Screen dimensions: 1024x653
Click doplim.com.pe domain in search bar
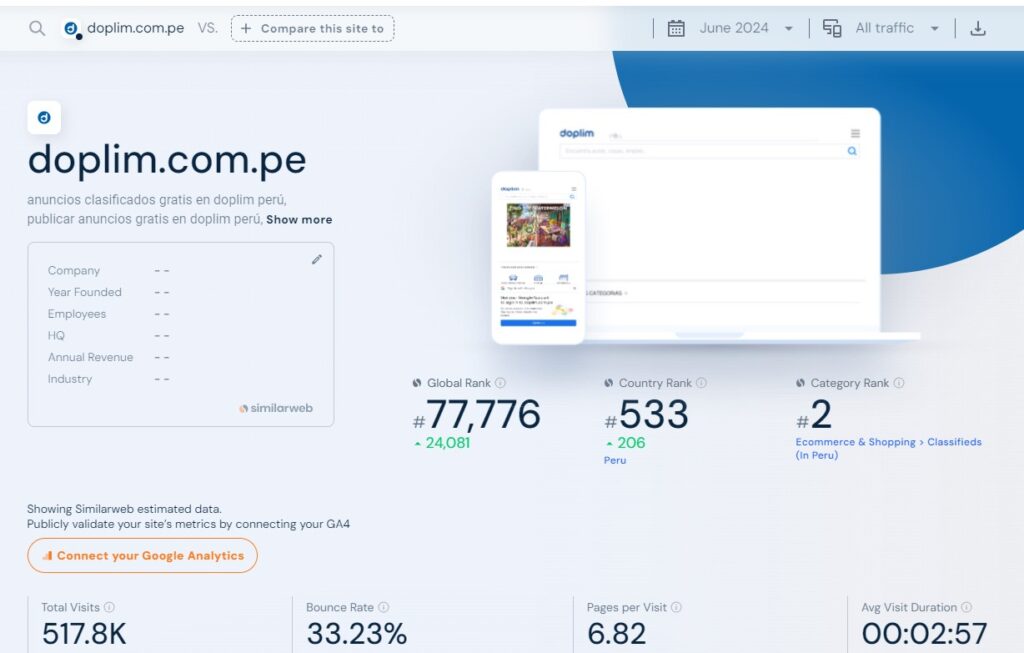click(x=135, y=28)
